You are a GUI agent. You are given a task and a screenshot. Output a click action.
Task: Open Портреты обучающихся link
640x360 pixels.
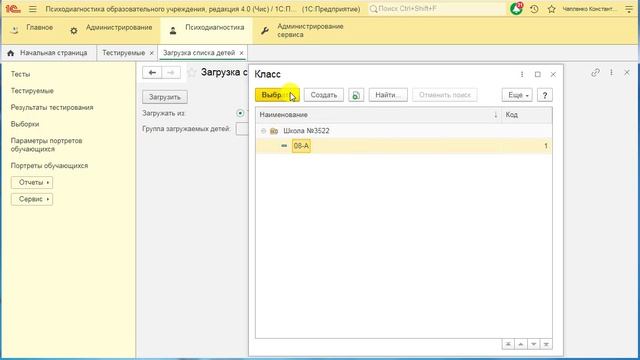click(x=49, y=166)
